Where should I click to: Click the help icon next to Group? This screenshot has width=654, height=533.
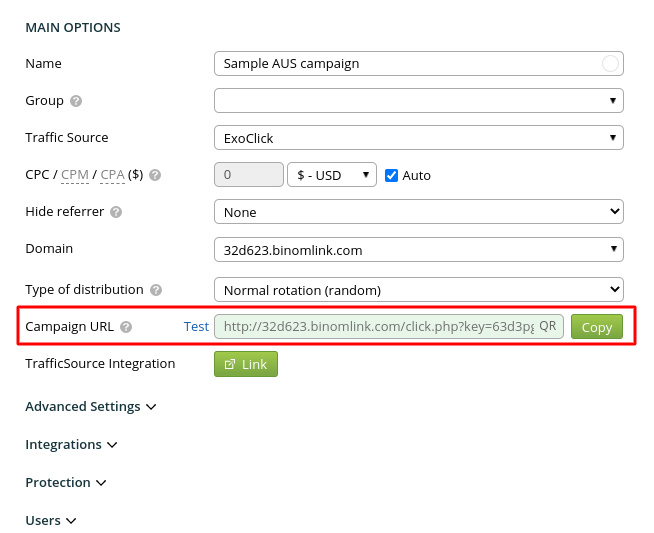tap(76, 101)
